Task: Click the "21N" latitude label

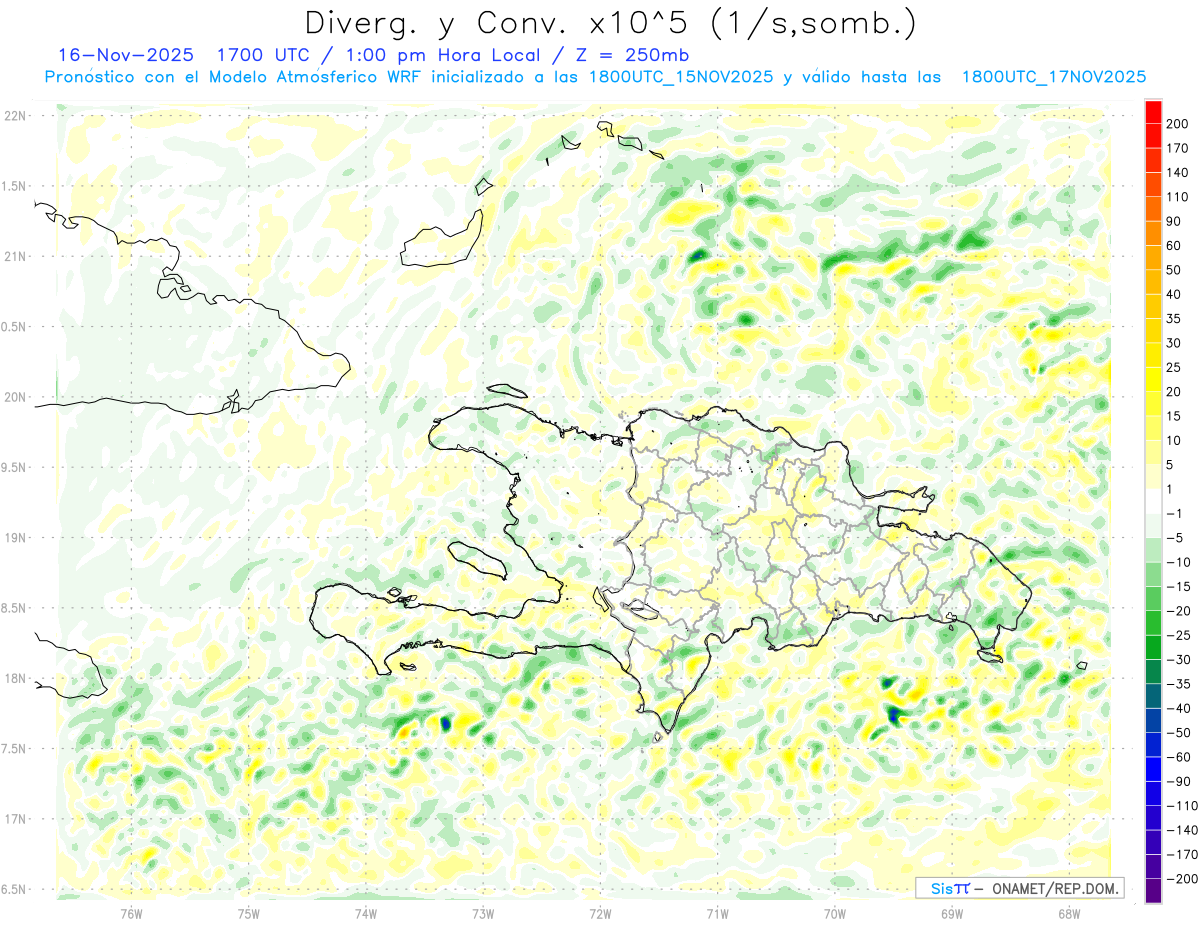Action: pyautogui.click(x=14, y=256)
